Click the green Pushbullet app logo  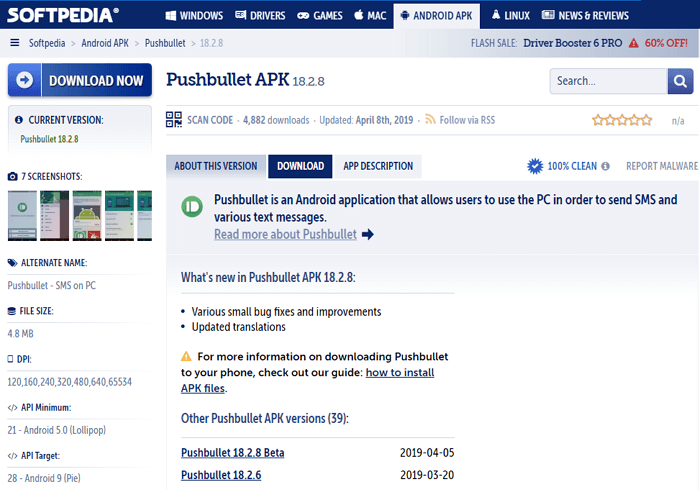pyautogui.click(x=192, y=207)
